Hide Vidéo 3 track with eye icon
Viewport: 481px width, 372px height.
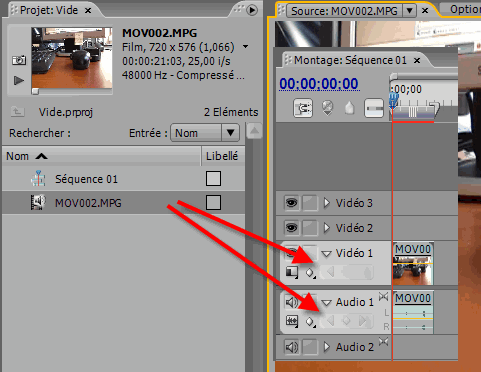[x=292, y=203]
